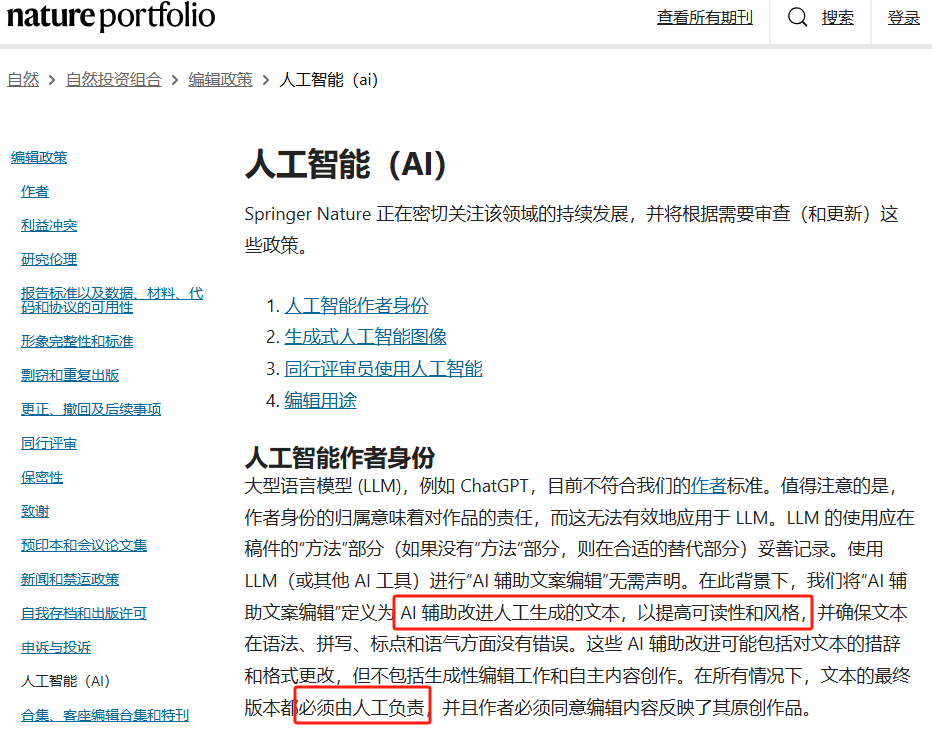Open 研究伦理 sidebar page

49,260
